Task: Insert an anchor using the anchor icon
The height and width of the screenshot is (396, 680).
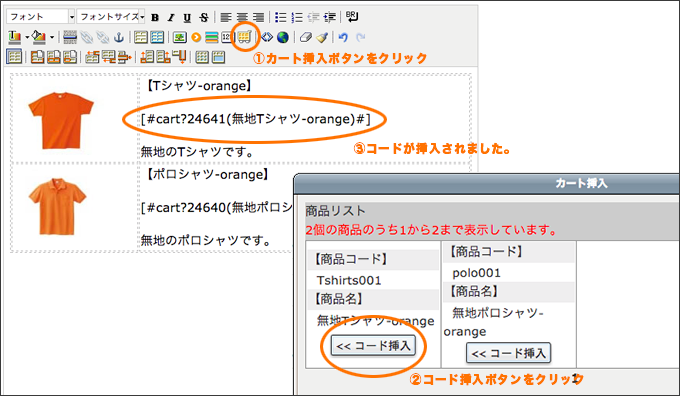Action: coord(119,37)
